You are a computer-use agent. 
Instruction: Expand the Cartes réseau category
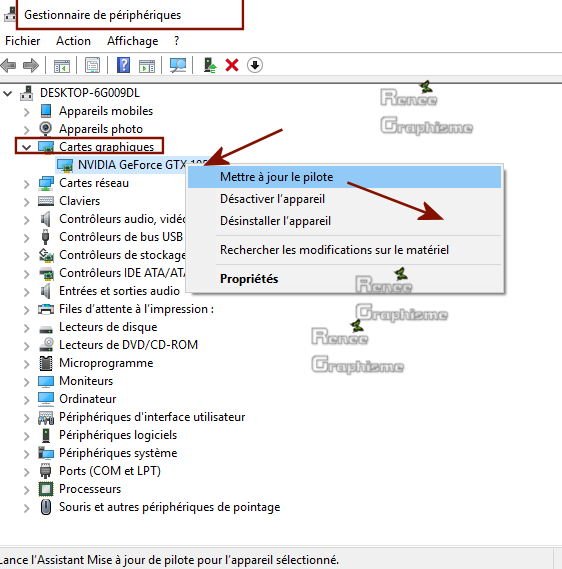point(26,184)
